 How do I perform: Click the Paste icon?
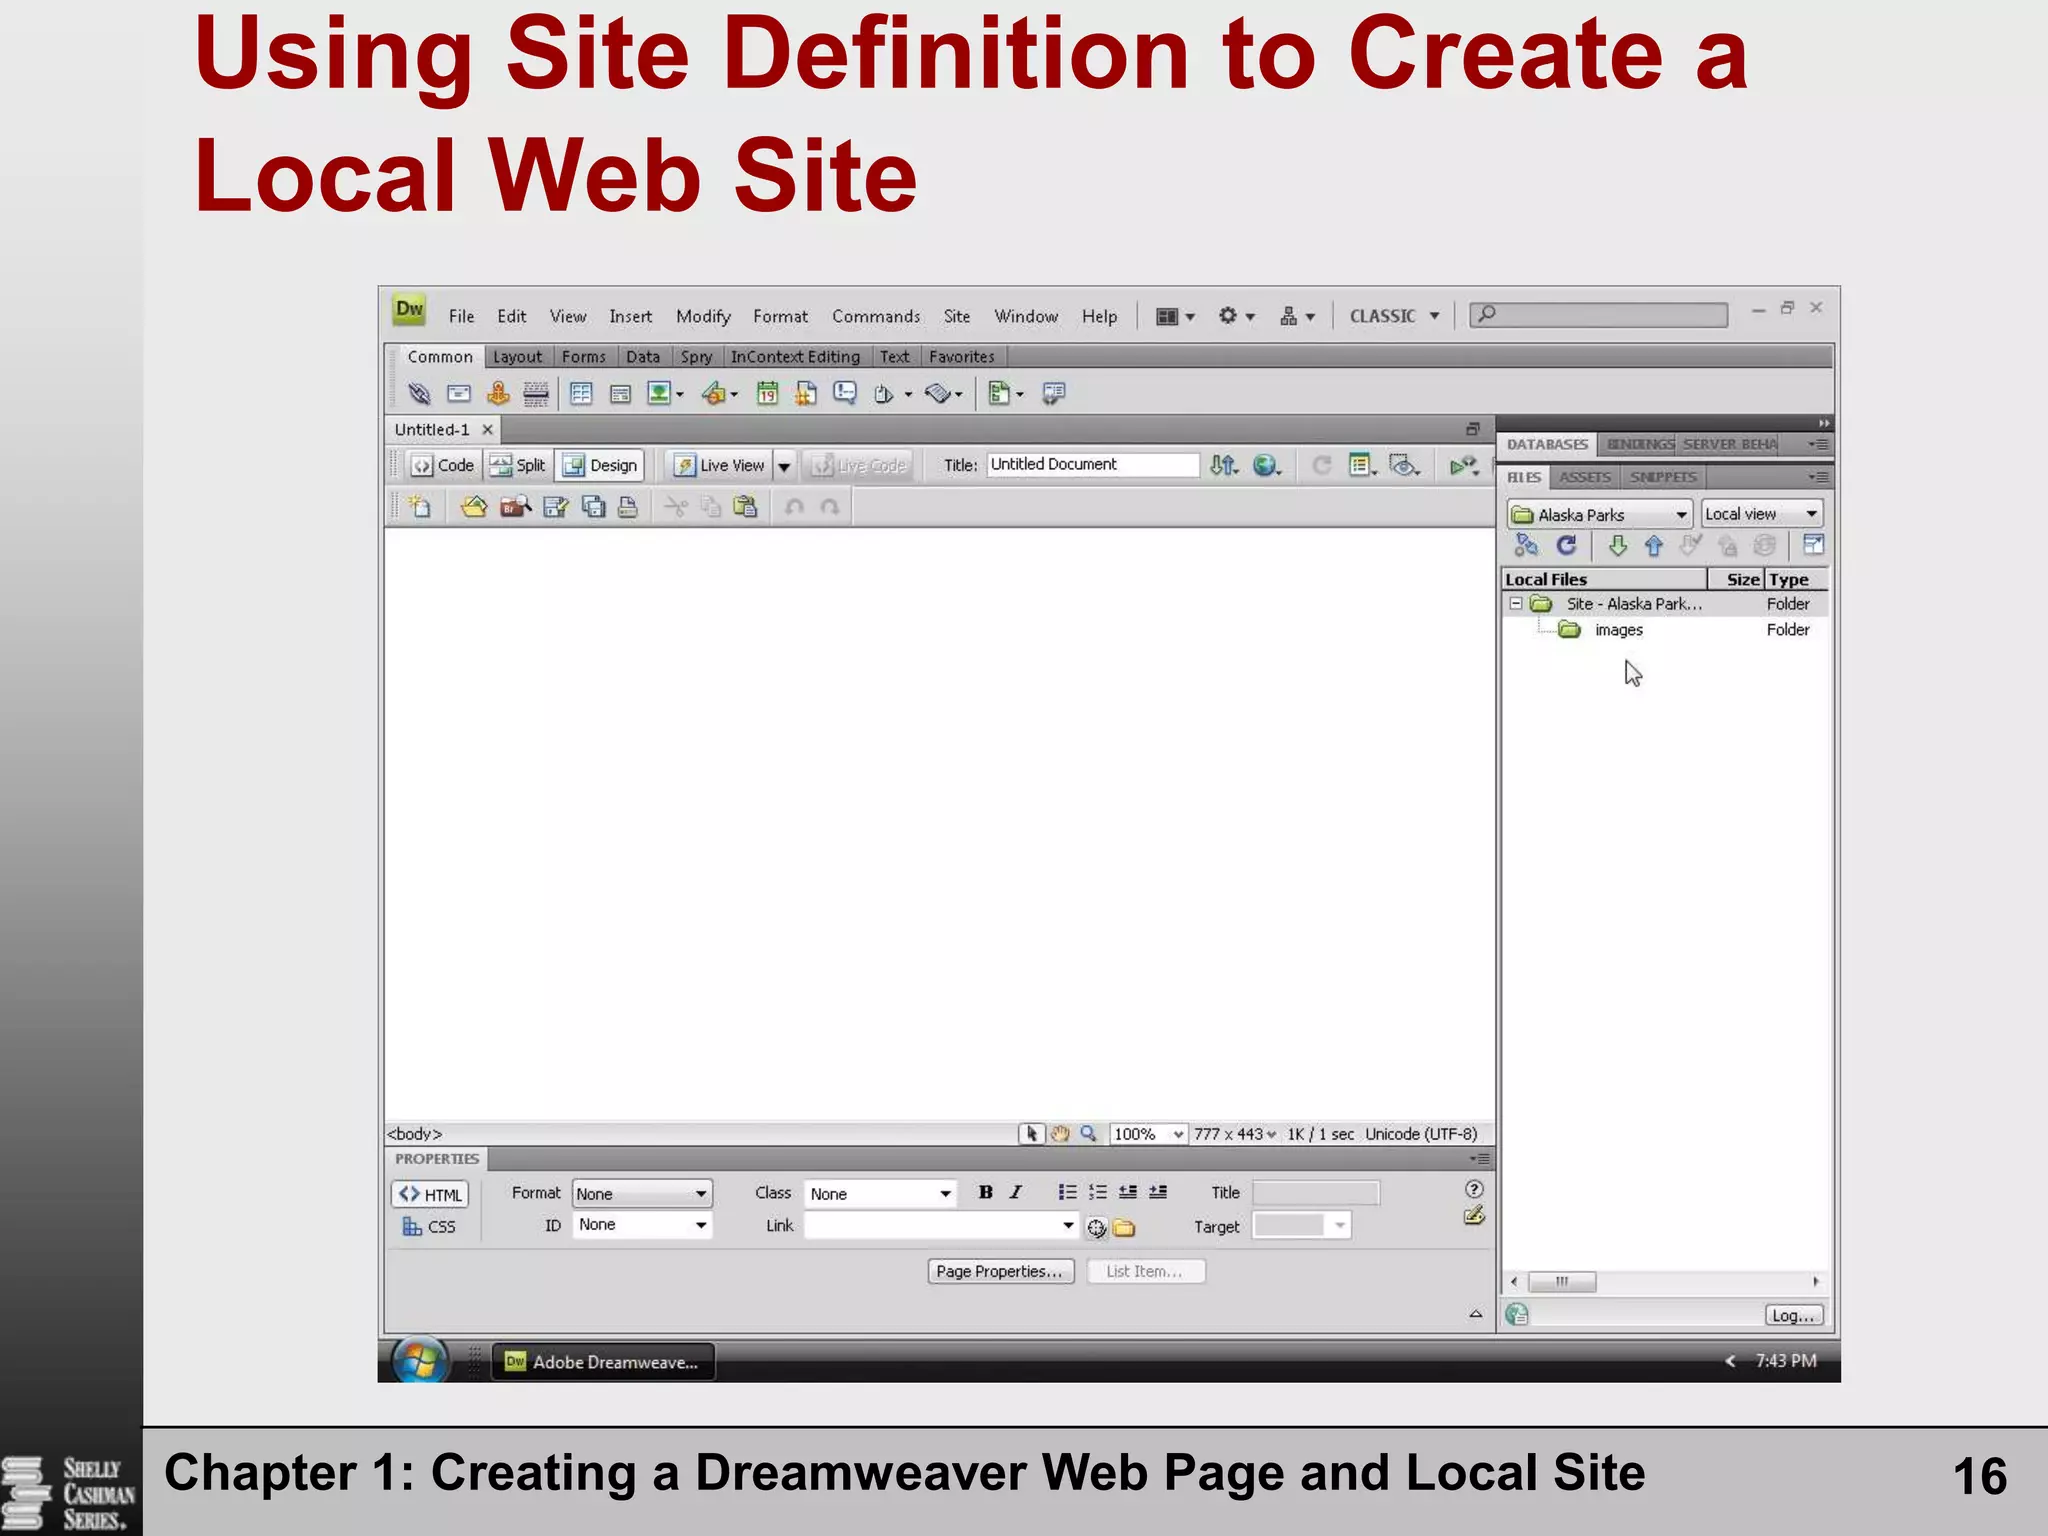pos(745,507)
